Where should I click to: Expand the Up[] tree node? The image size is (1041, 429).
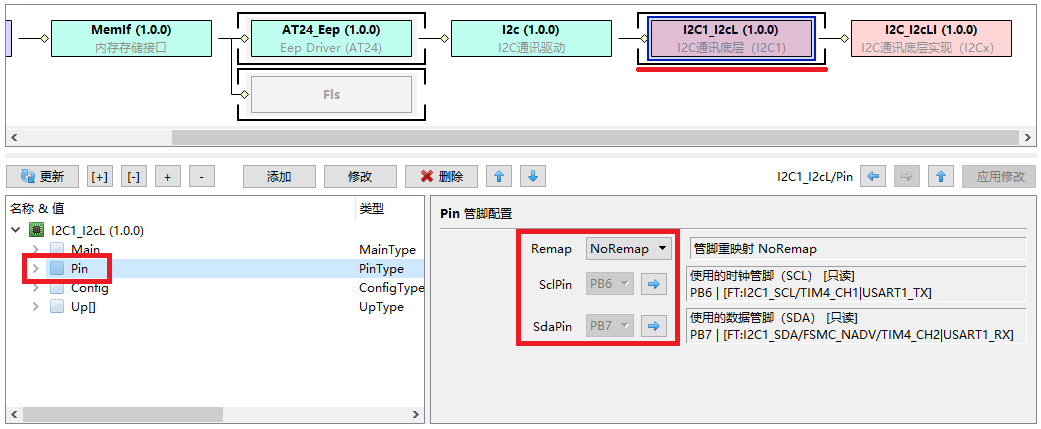(x=36, y=307)
